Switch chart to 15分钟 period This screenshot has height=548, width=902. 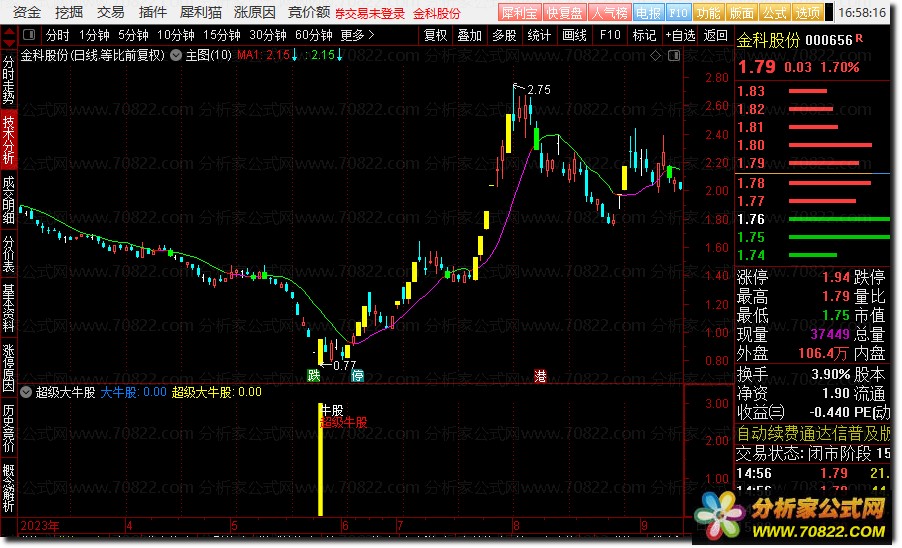coord(221,36)
